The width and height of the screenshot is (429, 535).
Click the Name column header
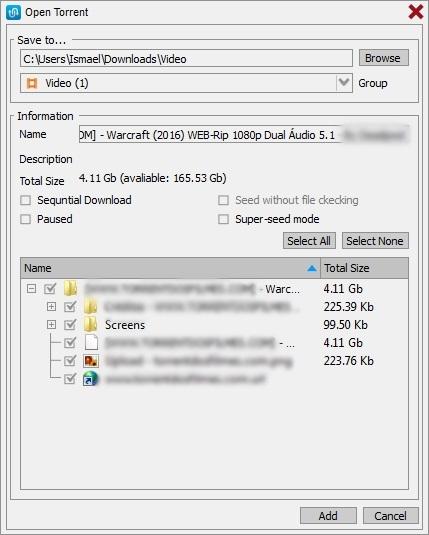[170, 268]
